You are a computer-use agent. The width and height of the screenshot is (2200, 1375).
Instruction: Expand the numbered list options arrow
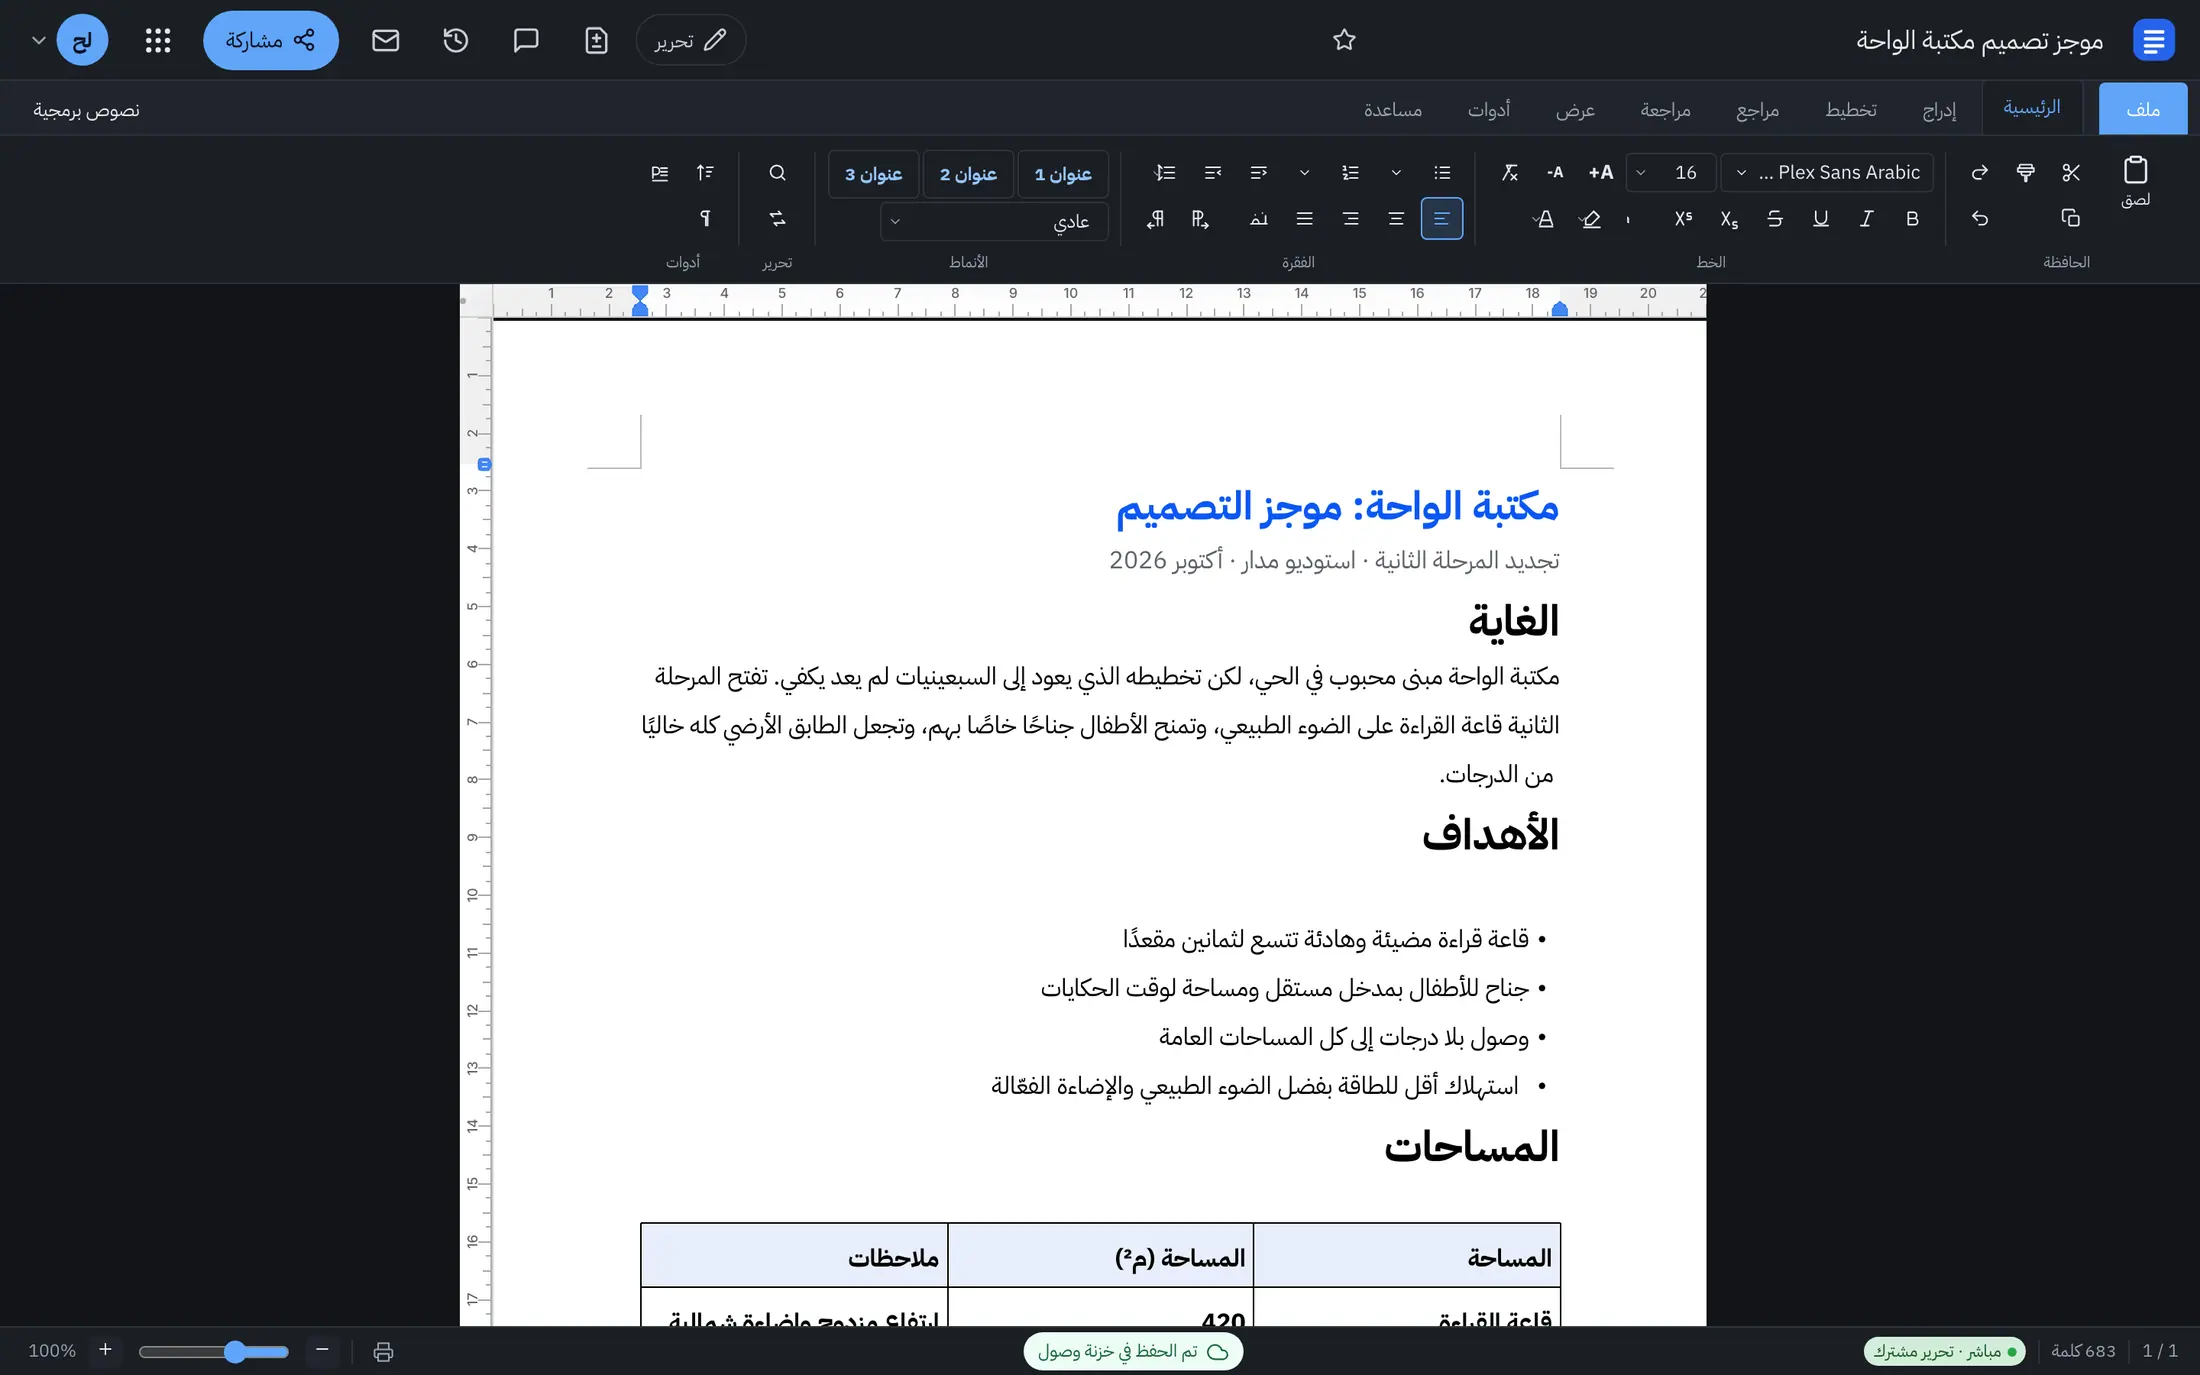[1304, 173]
